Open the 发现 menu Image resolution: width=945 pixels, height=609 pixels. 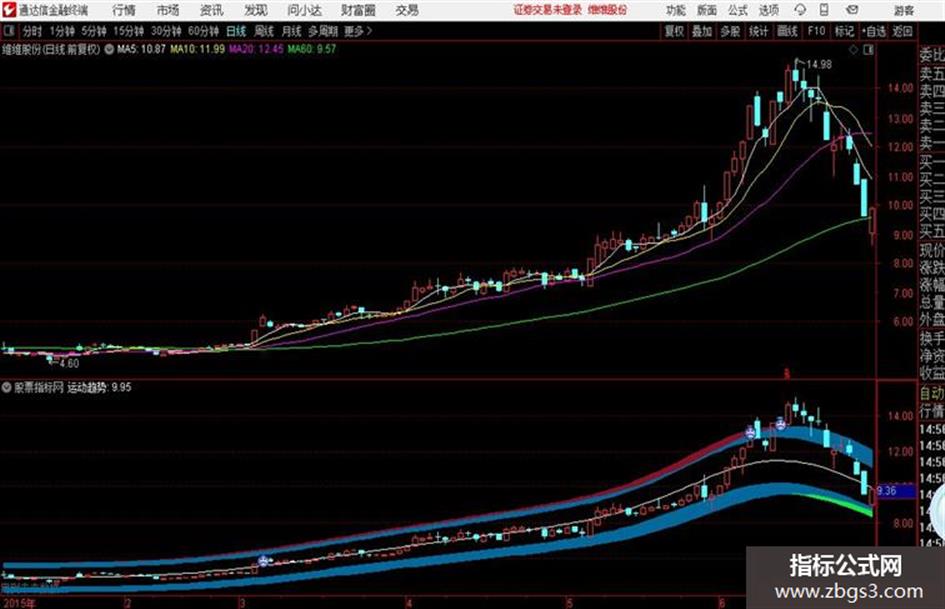pyautogui.click(x=256, y=10)
